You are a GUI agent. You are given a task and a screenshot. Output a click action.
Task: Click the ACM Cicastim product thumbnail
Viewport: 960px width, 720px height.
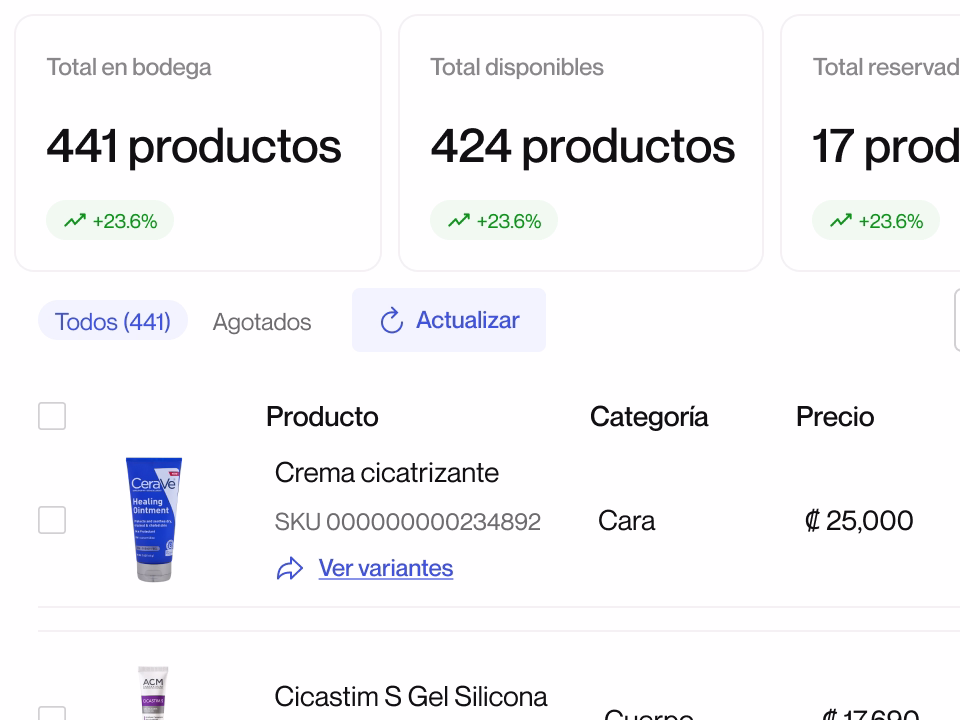153,693
